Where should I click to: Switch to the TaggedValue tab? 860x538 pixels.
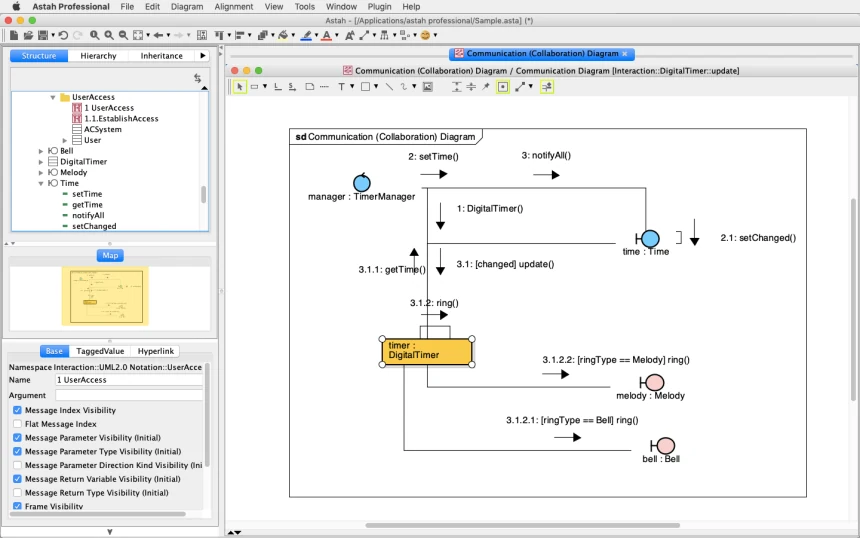pyautogui.click(x=100, y=351)
